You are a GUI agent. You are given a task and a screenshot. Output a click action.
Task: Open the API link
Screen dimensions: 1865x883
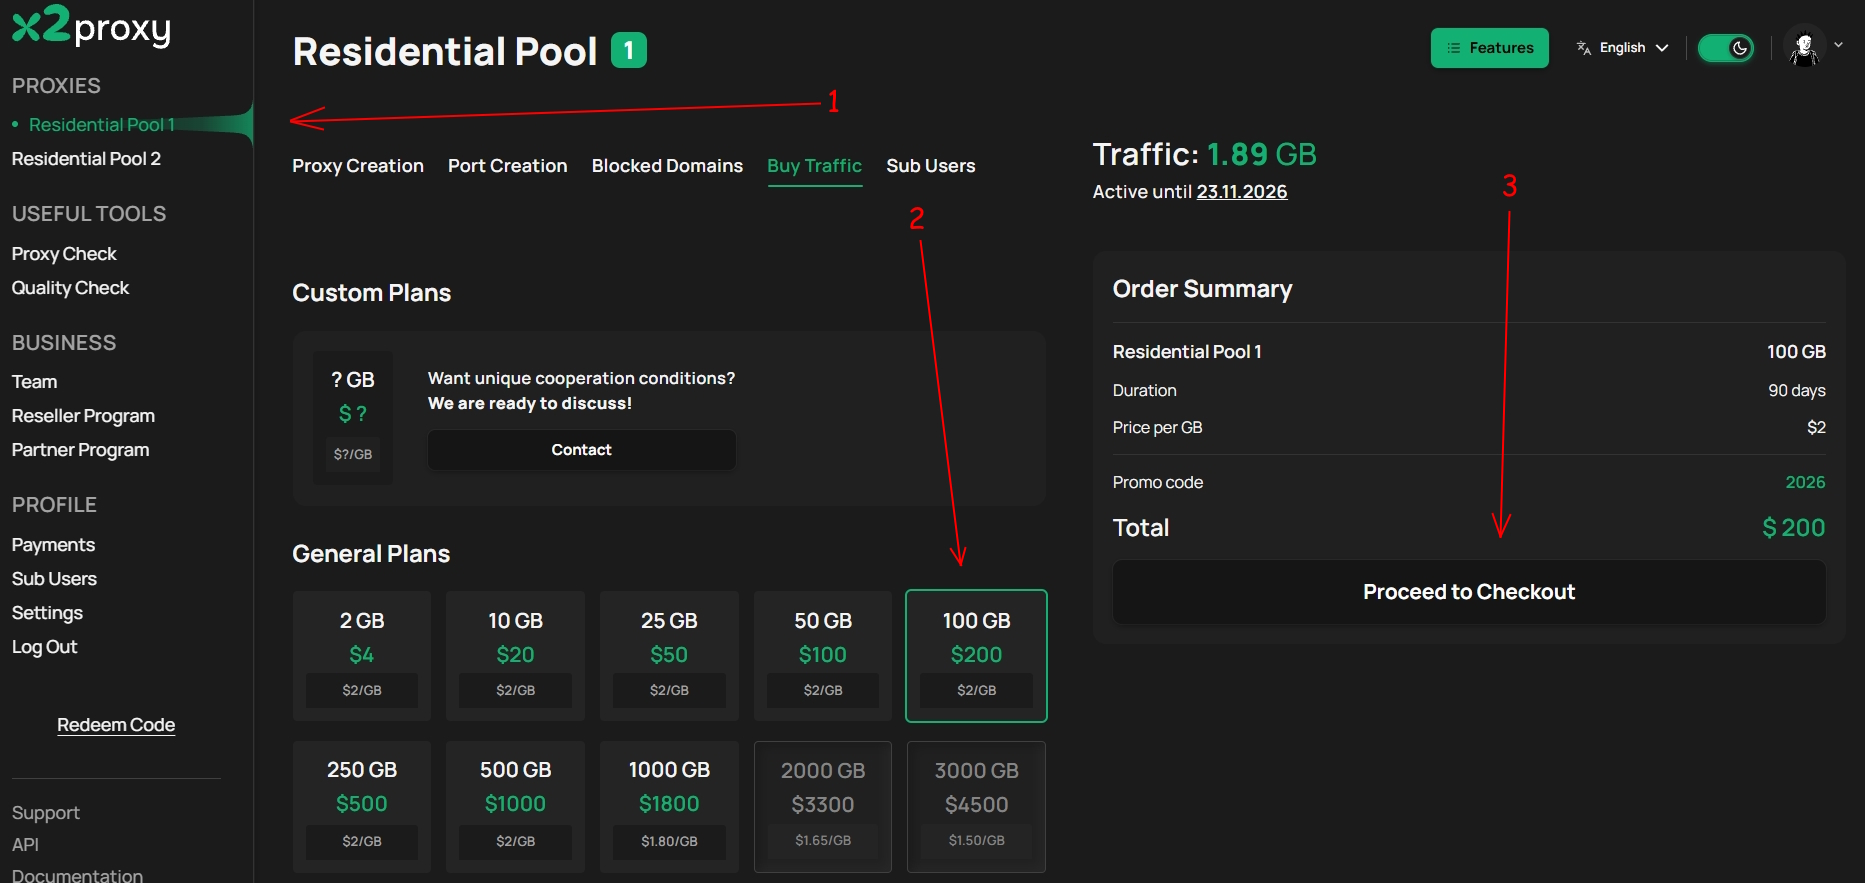[25, 845]
